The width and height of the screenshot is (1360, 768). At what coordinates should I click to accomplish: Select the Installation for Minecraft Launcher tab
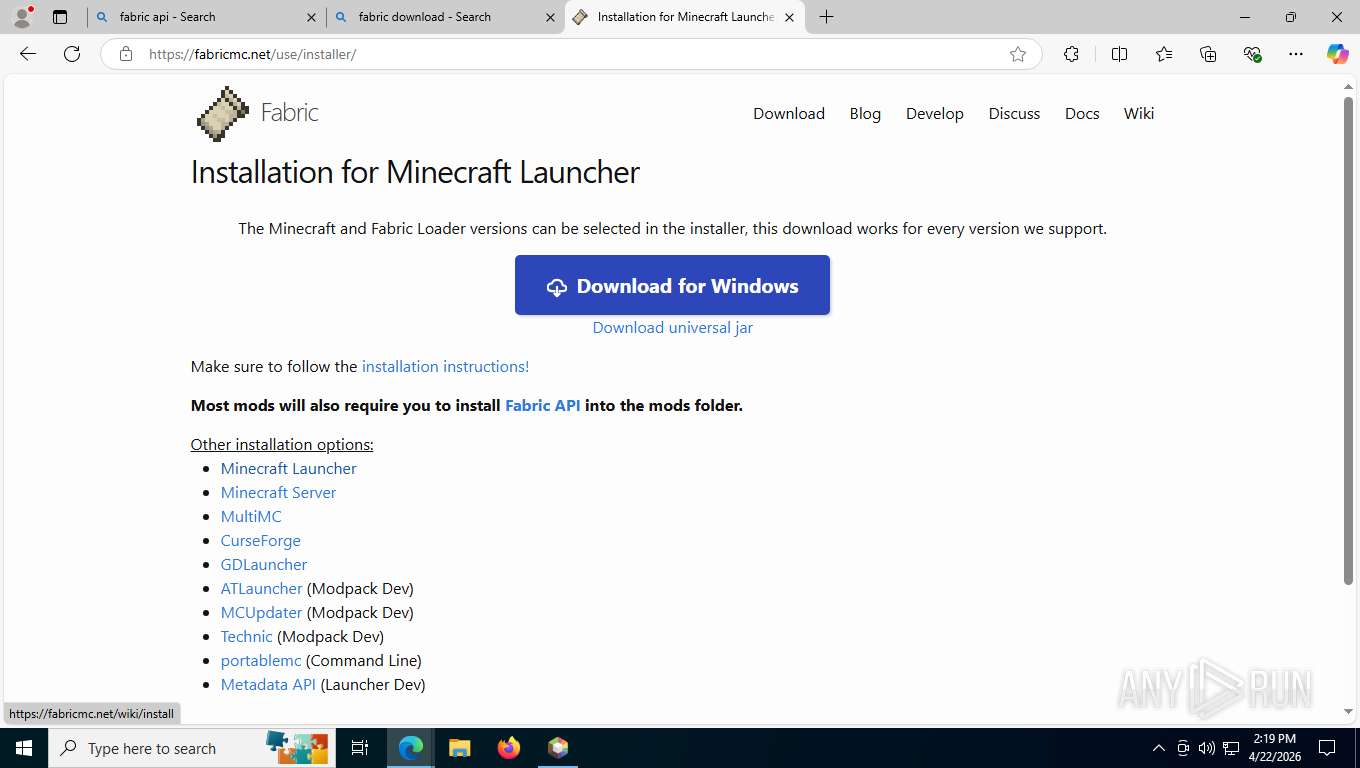coord(685,17)
